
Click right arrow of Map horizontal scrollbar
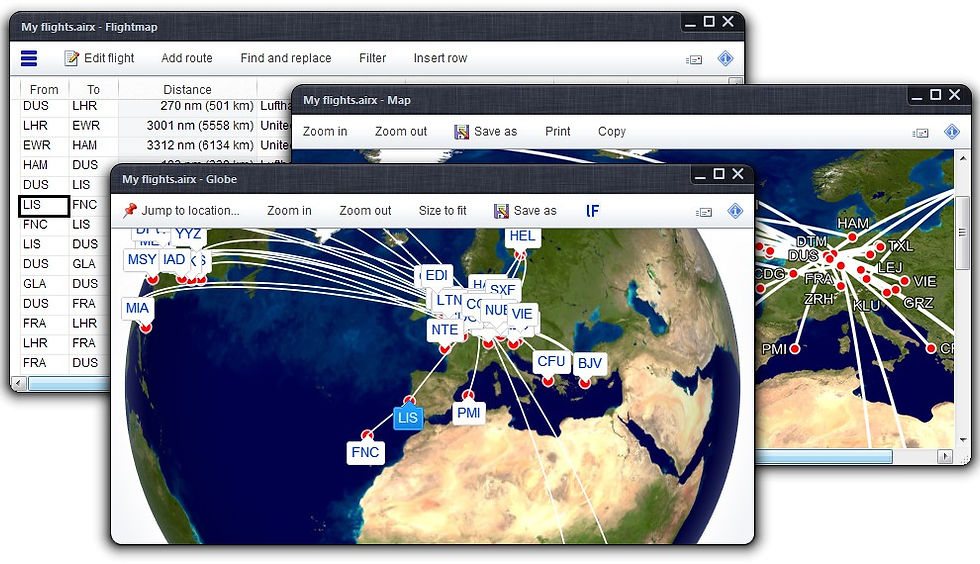coord(945,457)
